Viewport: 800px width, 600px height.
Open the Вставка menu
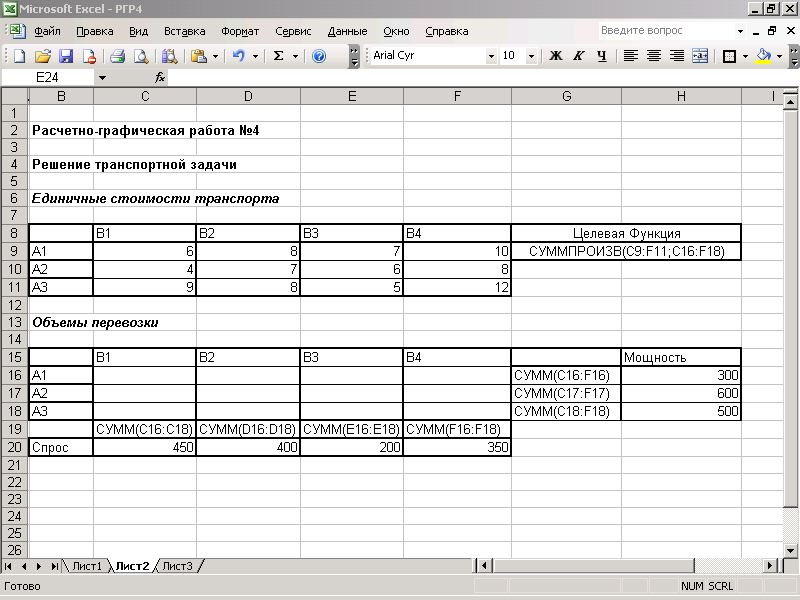[184, 31]
